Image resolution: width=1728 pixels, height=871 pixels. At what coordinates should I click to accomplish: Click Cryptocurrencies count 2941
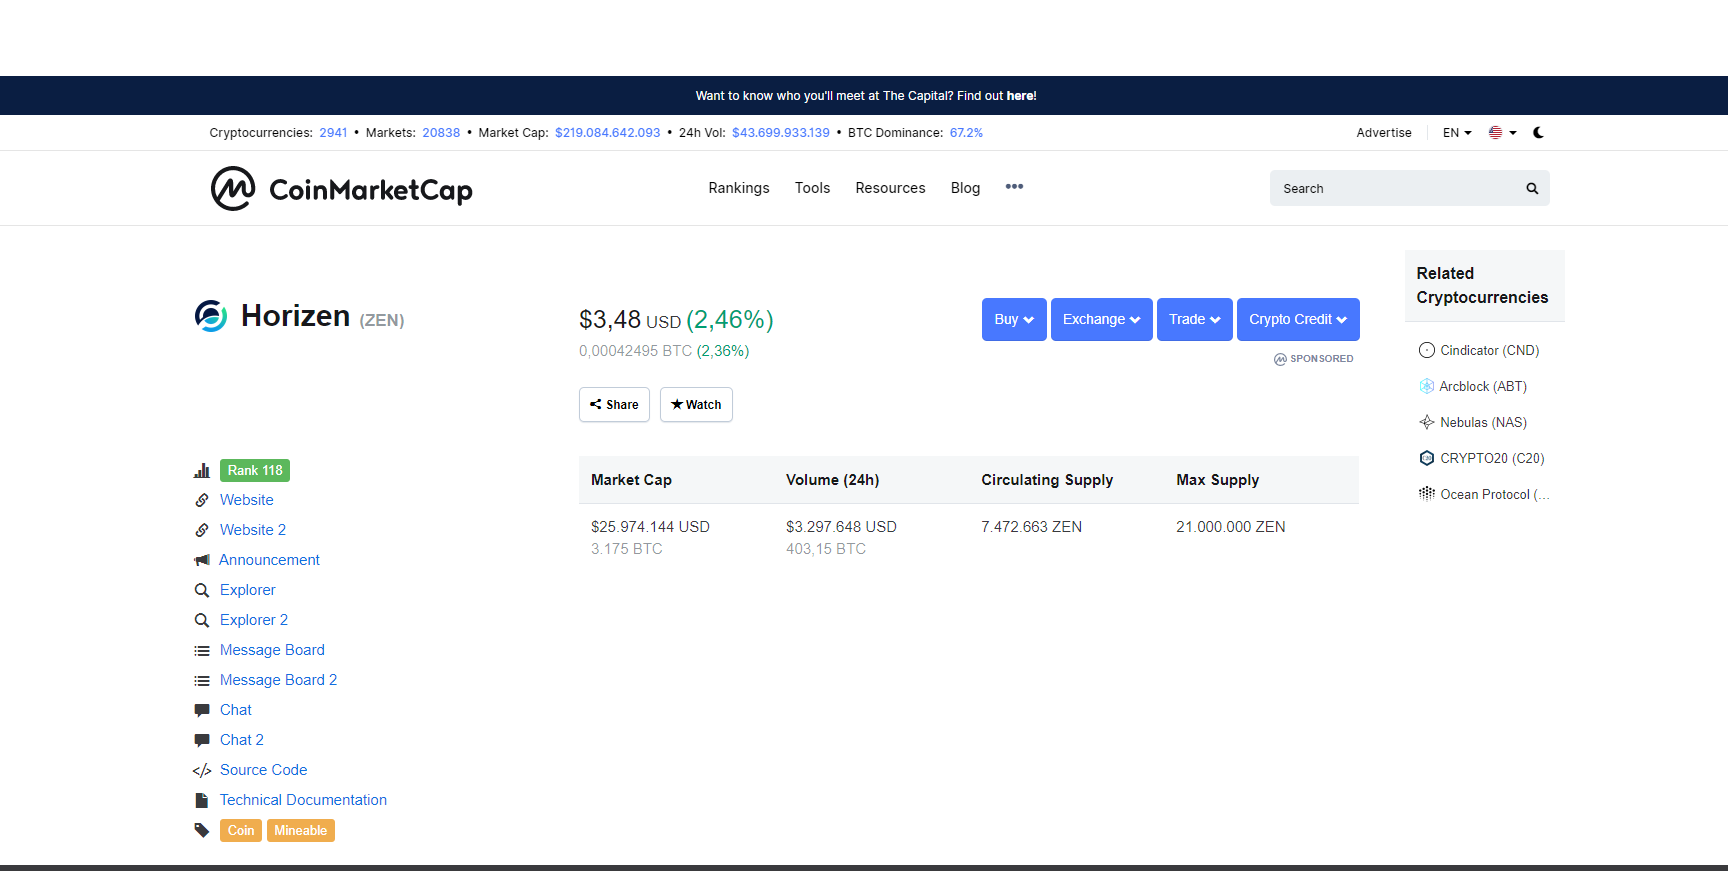point(333,132)
